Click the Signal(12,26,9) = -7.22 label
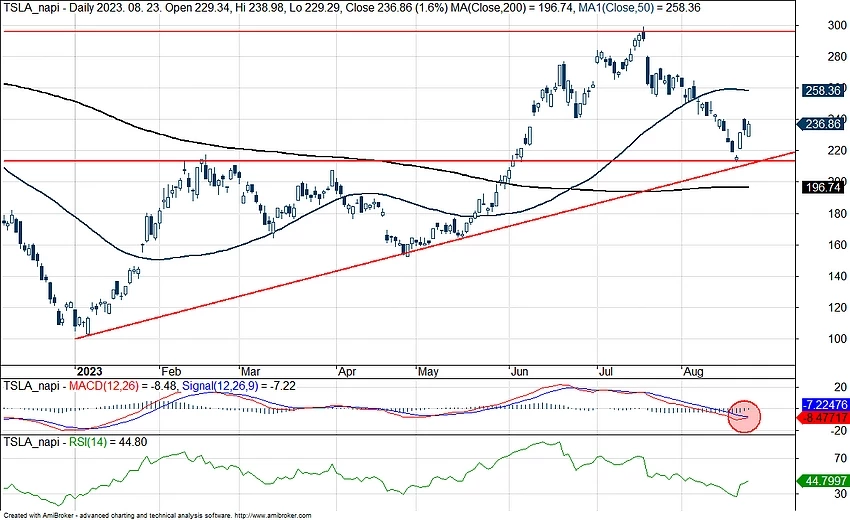850x520 pixels. click(x=239, y=386)
